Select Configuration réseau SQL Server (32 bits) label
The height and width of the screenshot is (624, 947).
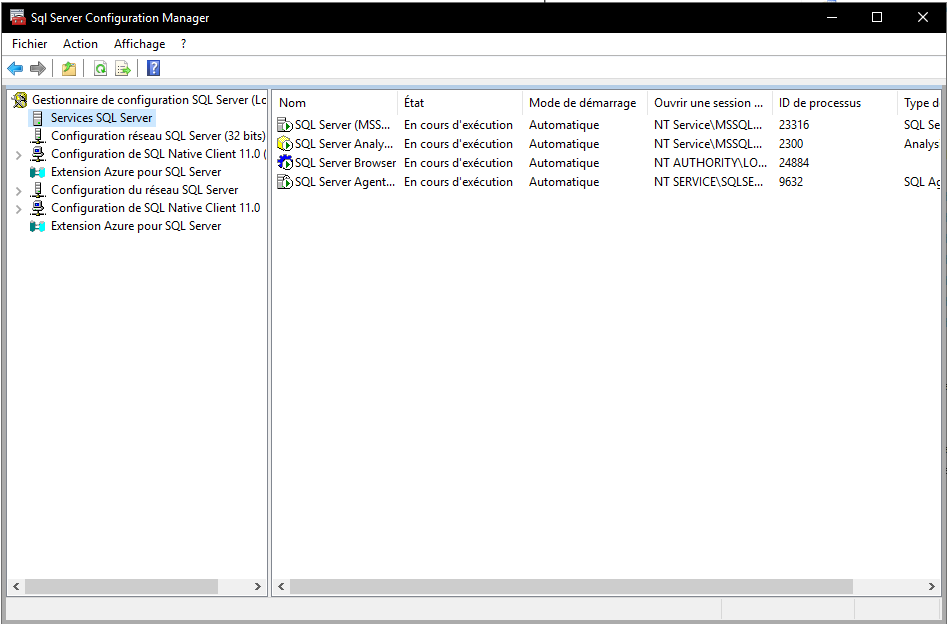tap(158, 135)
